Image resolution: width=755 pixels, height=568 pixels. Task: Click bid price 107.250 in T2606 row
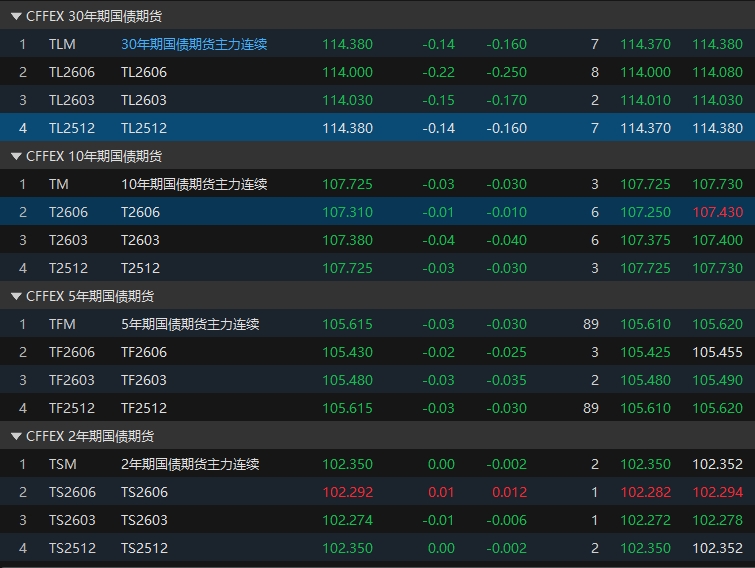tap(645, 212)
